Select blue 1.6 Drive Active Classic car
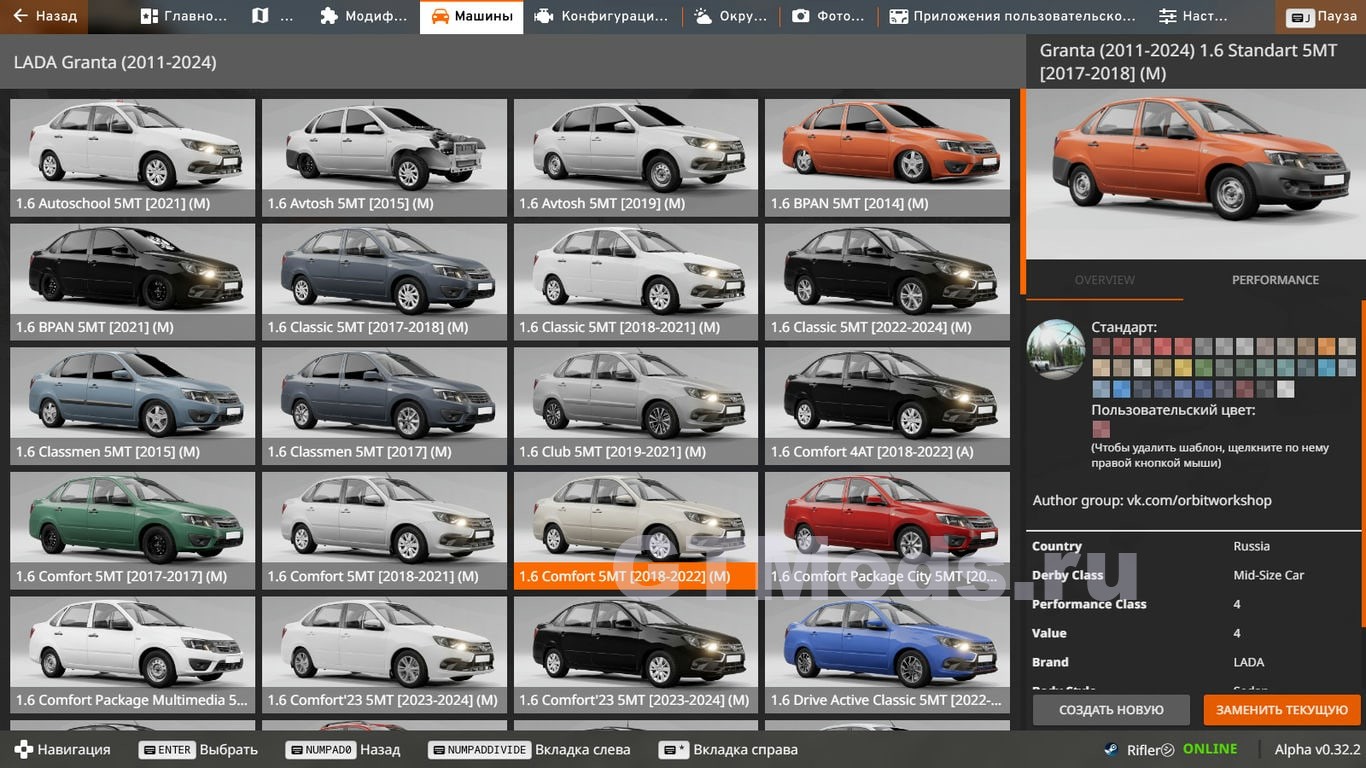This screenshot has height=768, width=1366. (x=887, y=654)
